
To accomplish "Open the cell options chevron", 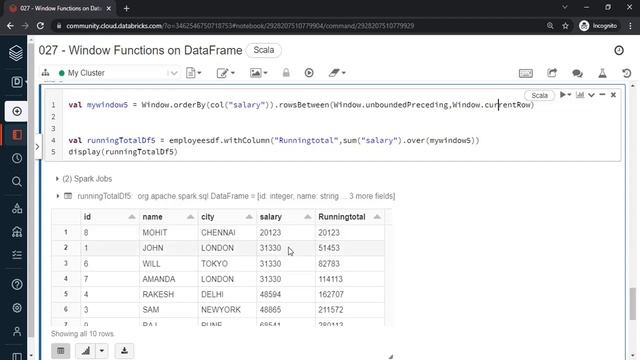I will pyautogui.click(x=591, y=95).
